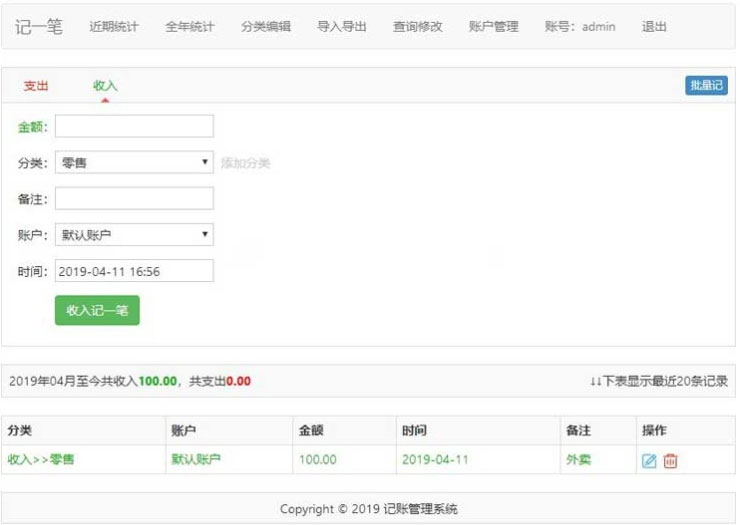Open 近期统计 in the navigation bar
The width and height of the screenshot is (740, 525).
click(114, 26)
